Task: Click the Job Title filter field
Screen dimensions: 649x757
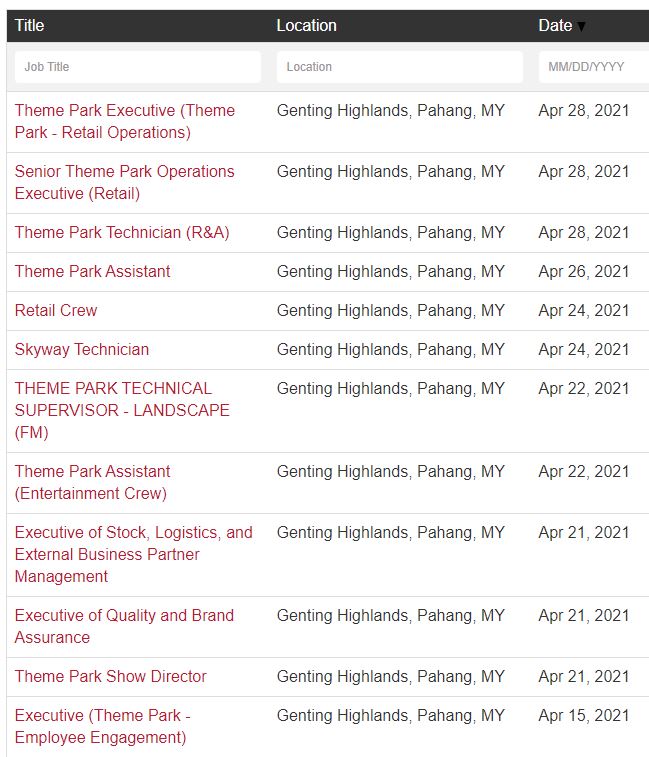Action: click(138, 67)
